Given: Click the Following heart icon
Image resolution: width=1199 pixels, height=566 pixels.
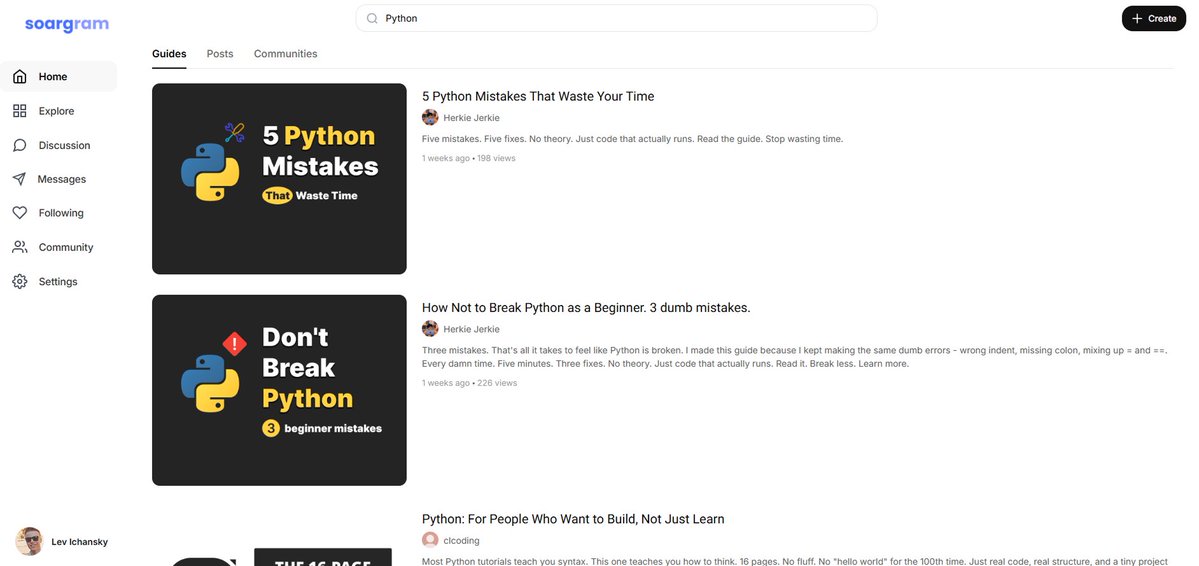Looking at the screenshot, I should coord(20,213).
